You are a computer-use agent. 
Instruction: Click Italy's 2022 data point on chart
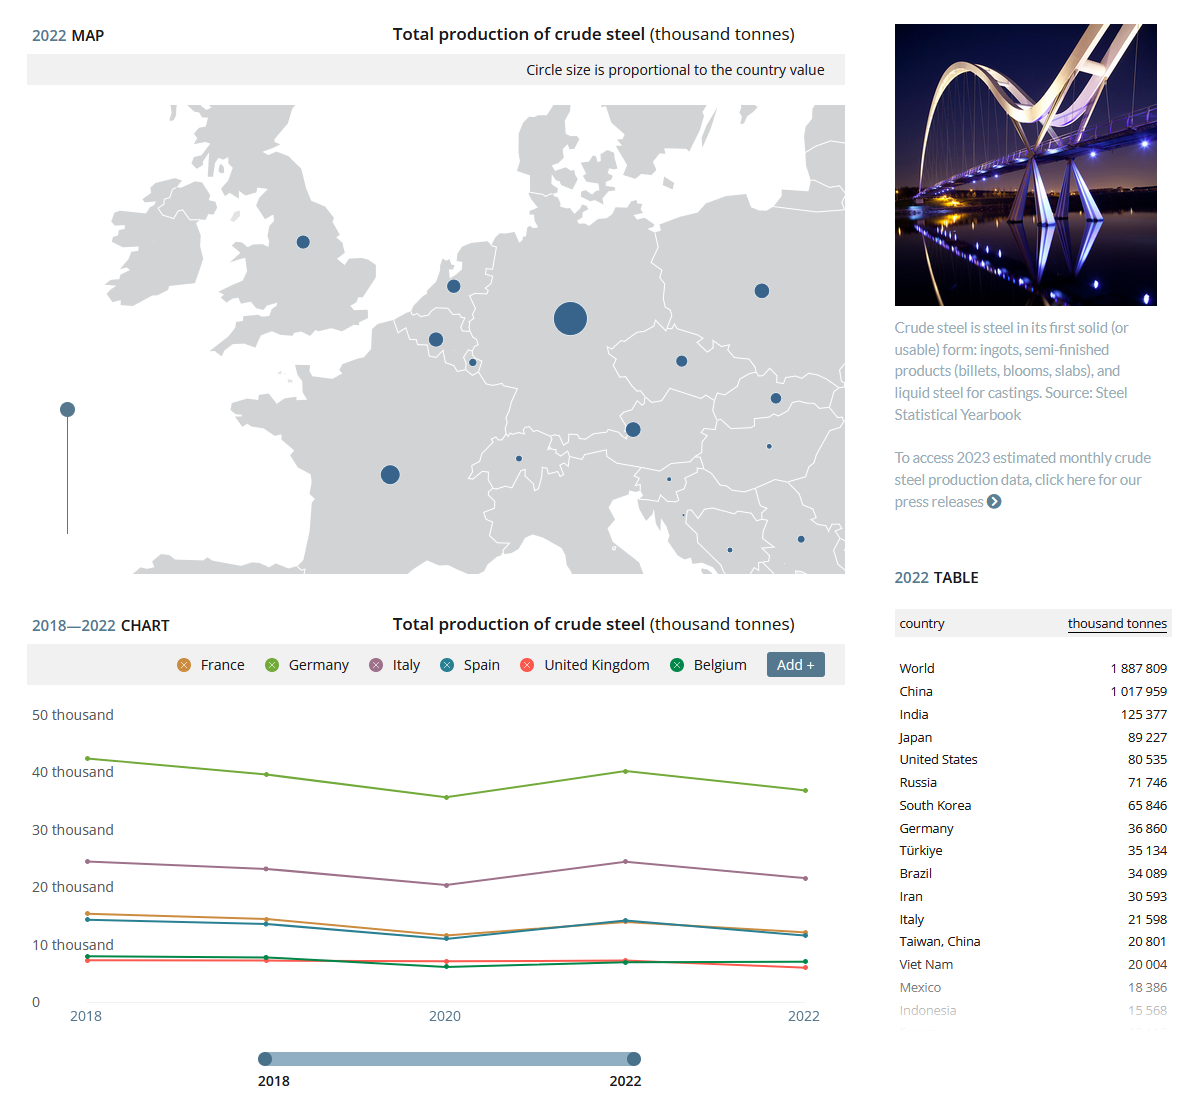coord(806,879)
